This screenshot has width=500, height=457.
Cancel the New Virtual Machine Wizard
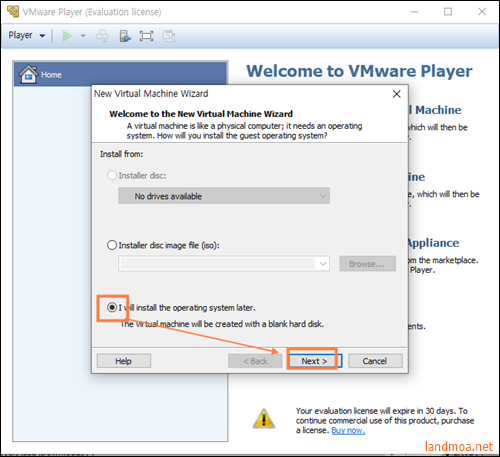[x=375, y=361]
